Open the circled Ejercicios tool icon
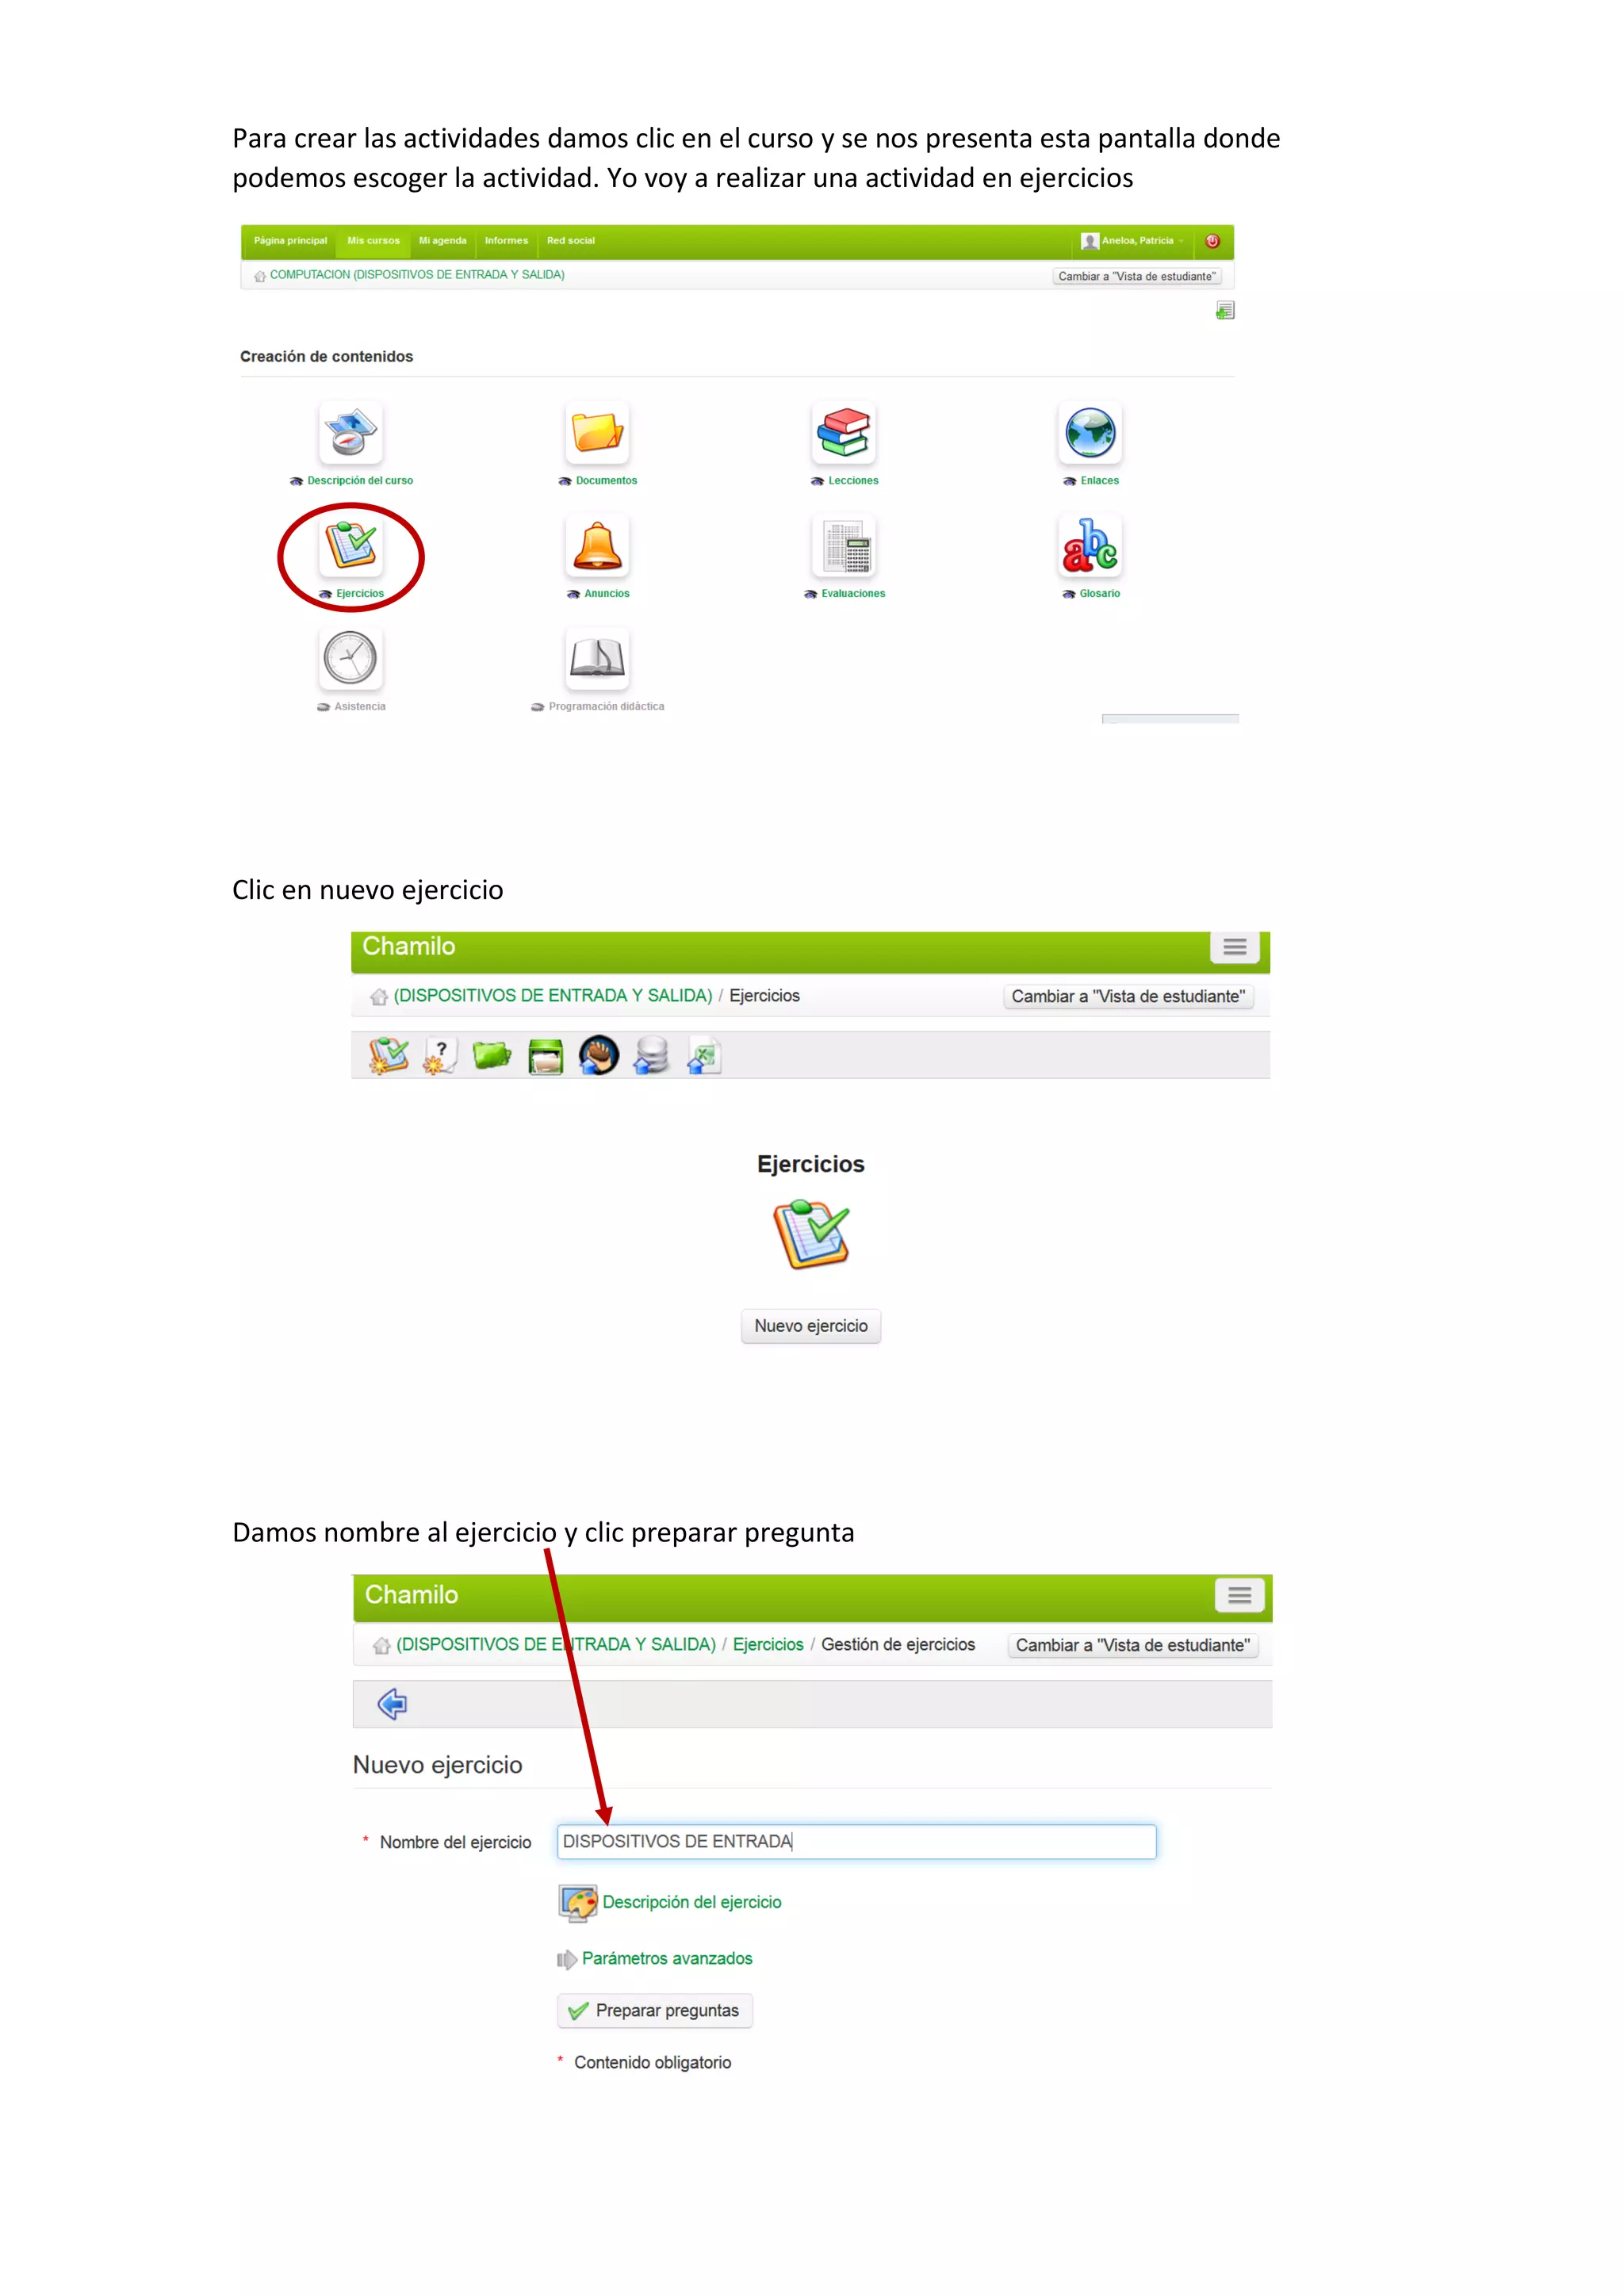The height and width of the screenshot is (2296, 1624). click(x=351, y=546)
